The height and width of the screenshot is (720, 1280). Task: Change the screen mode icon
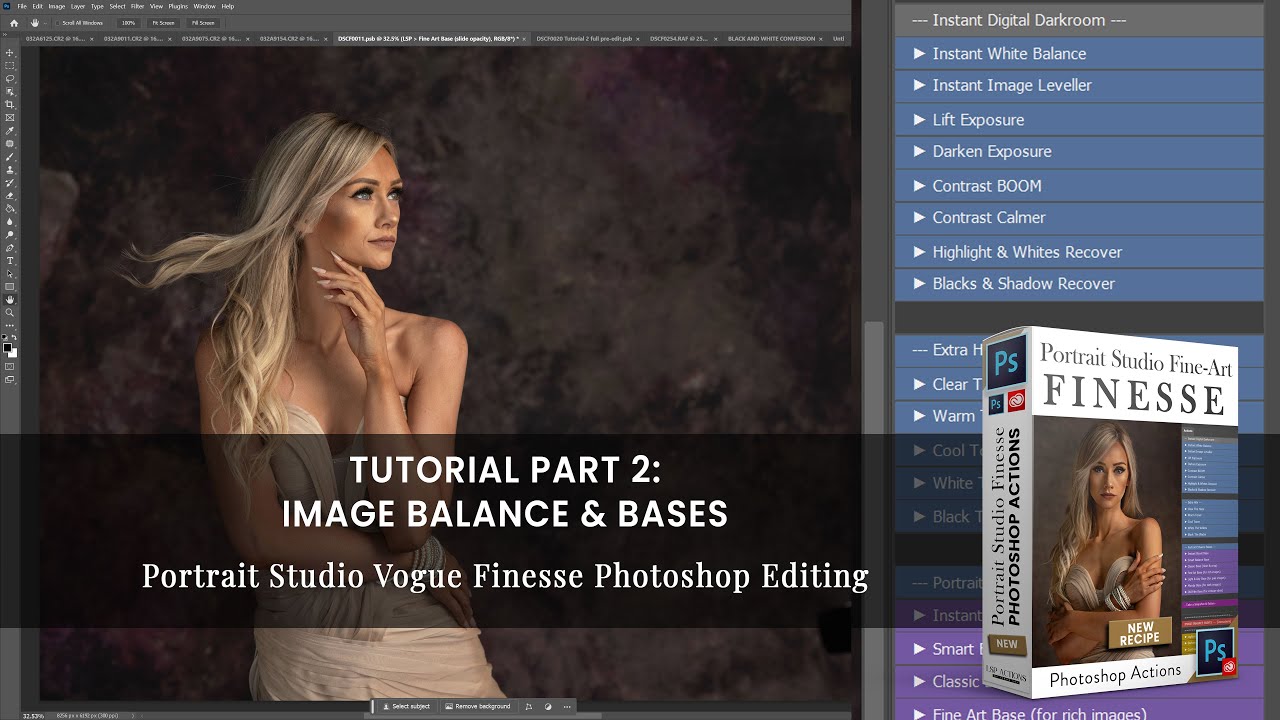(x=10, y=379)
